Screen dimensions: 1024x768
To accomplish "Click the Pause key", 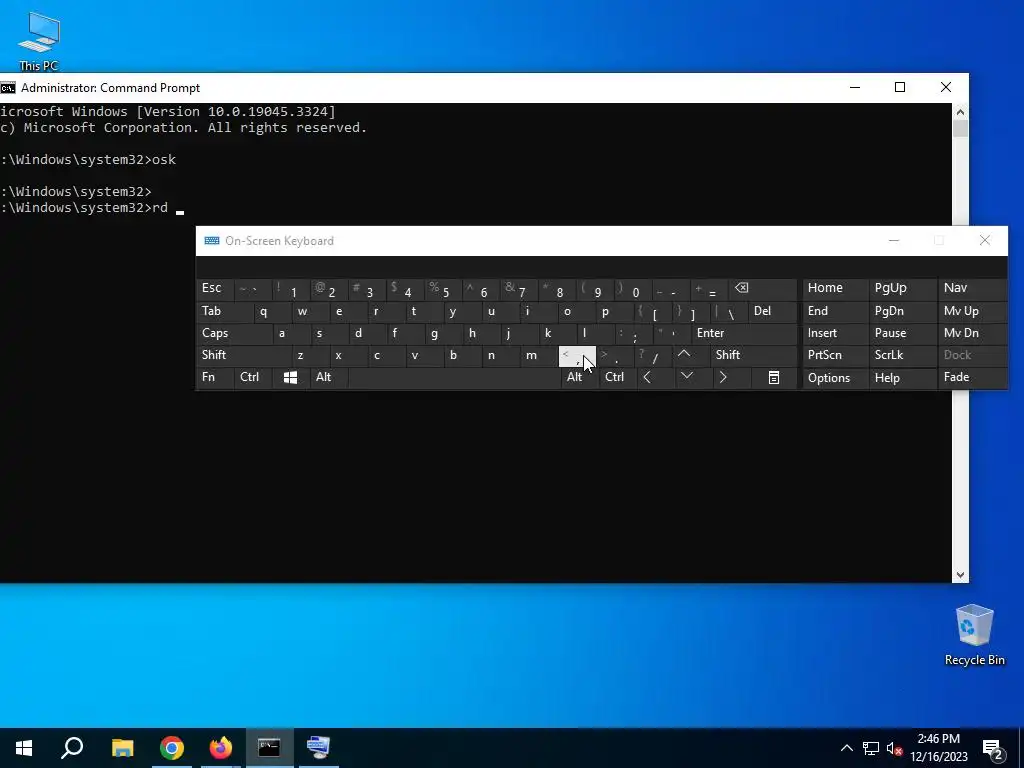I will [x=903, y=333].
